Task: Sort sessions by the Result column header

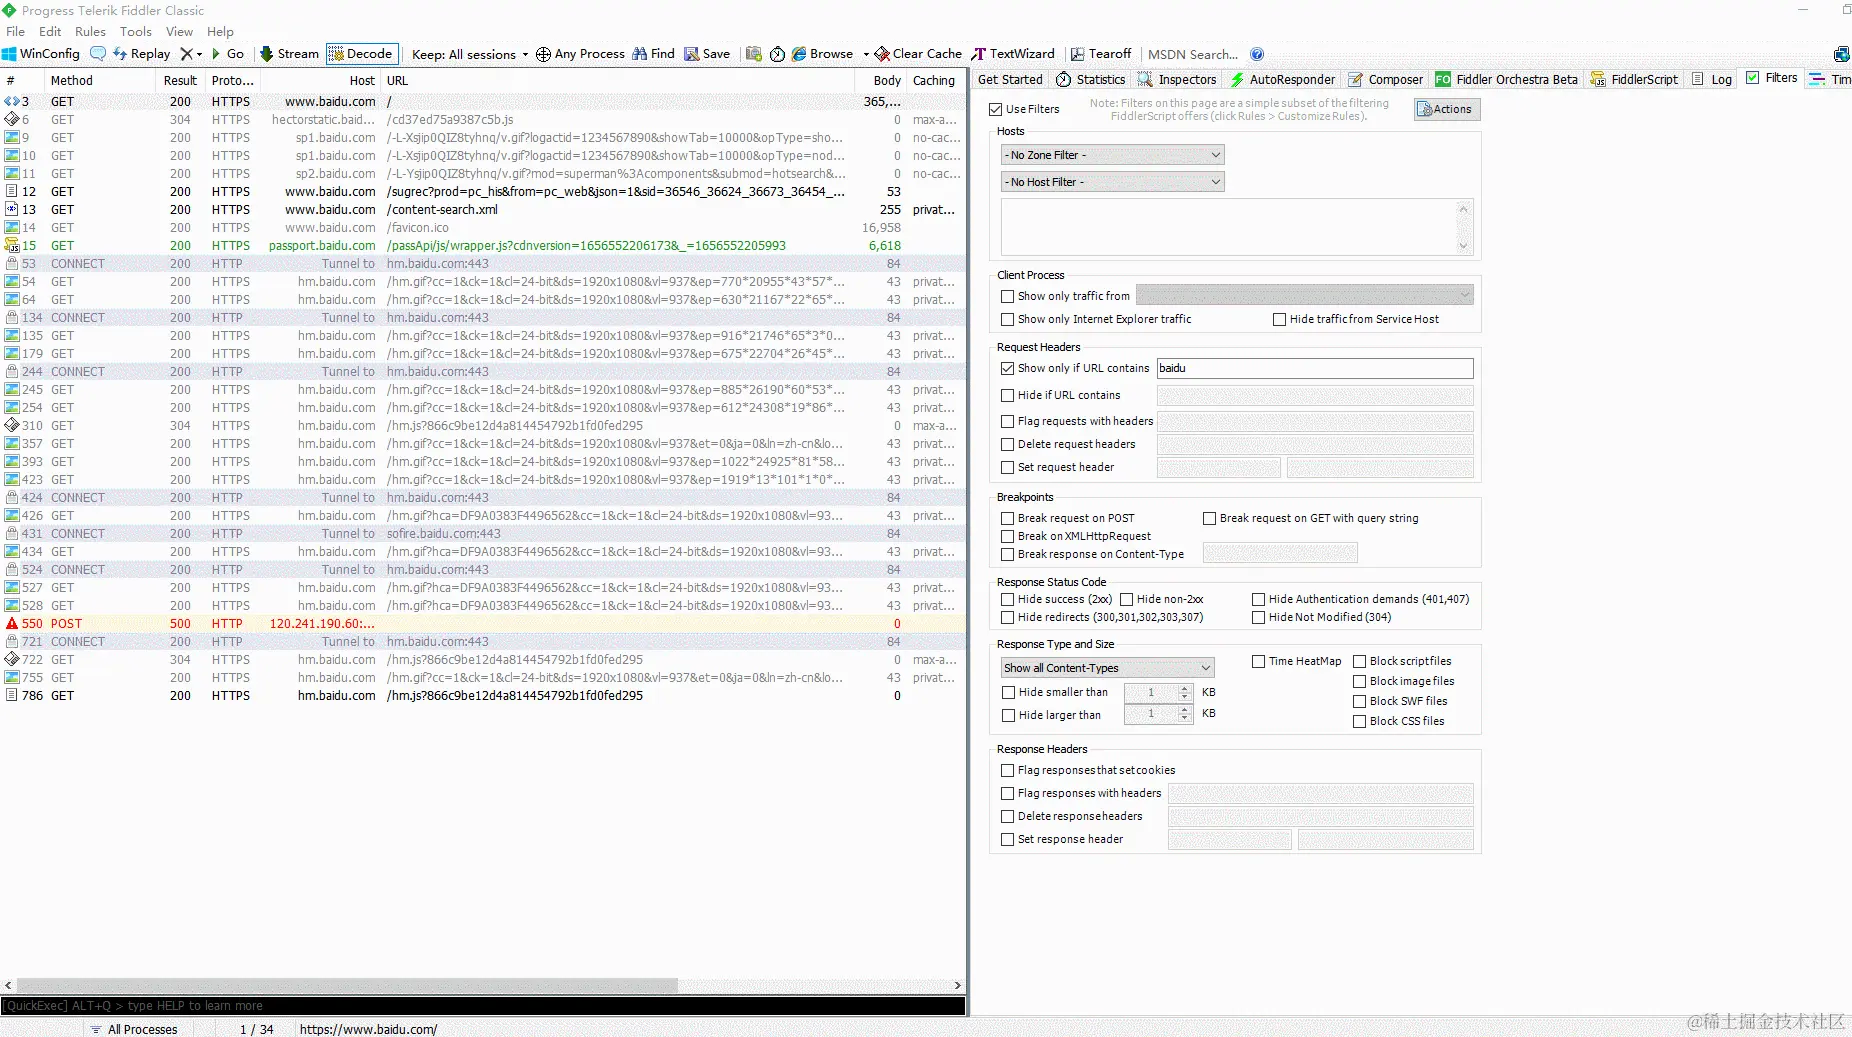Action: click(180, 80)
